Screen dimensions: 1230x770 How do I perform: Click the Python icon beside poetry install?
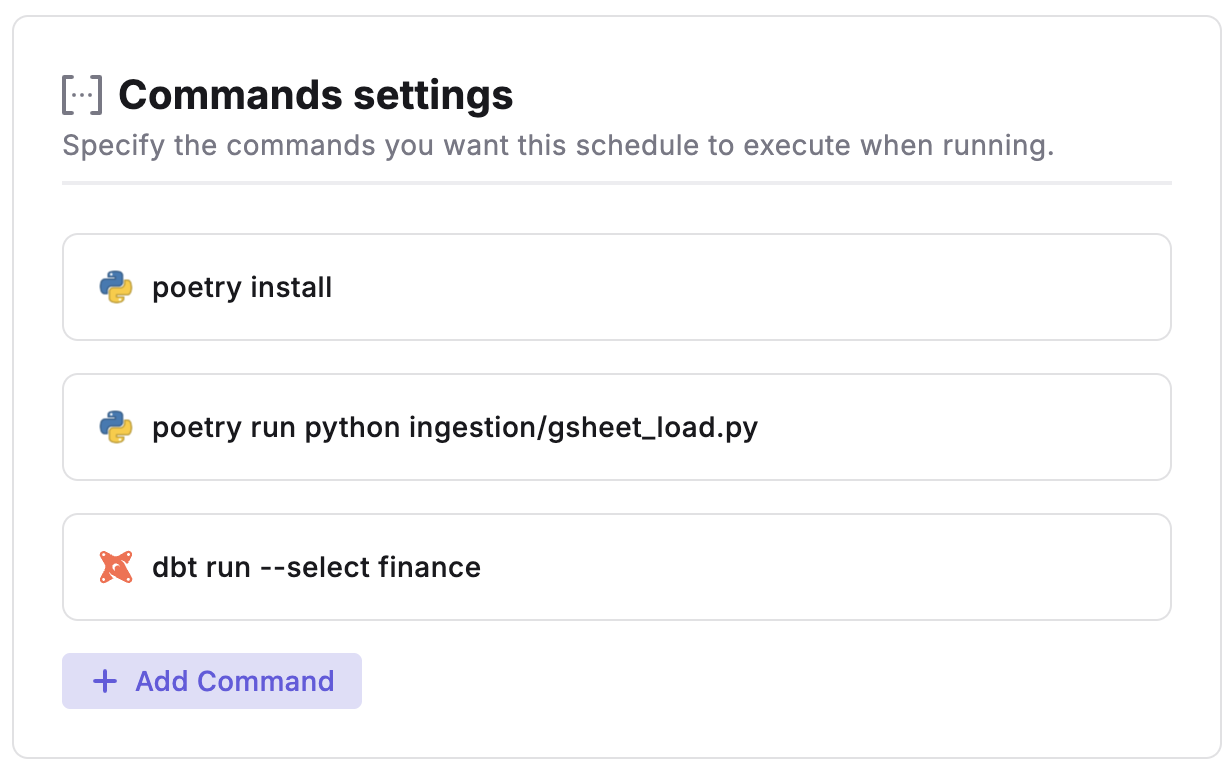[116, 288]
